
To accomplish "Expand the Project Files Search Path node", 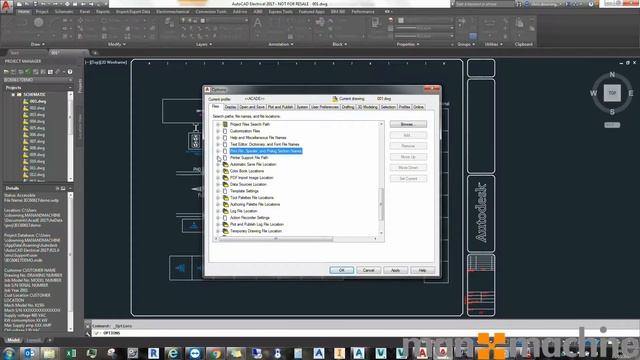I will 218,124.
